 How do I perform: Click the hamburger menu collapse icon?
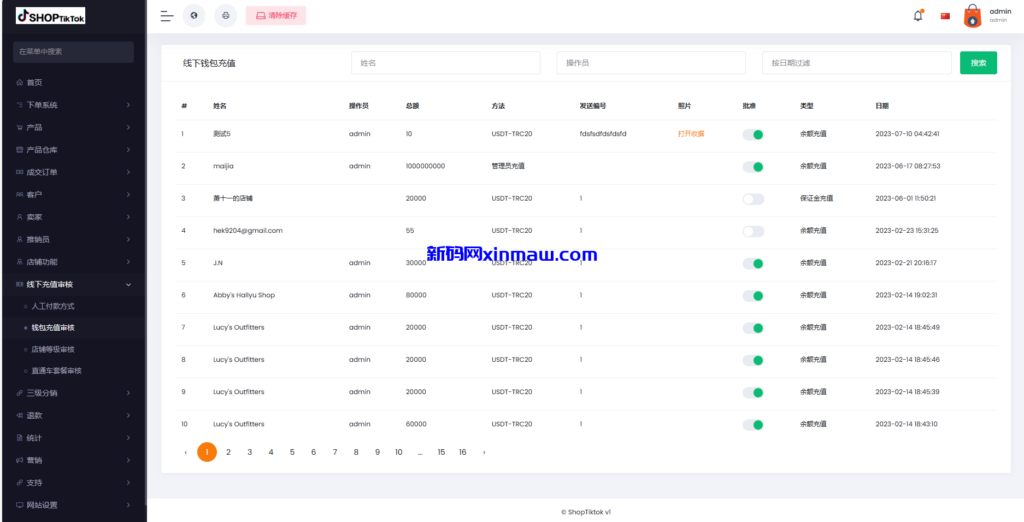[x=167, y=16]
